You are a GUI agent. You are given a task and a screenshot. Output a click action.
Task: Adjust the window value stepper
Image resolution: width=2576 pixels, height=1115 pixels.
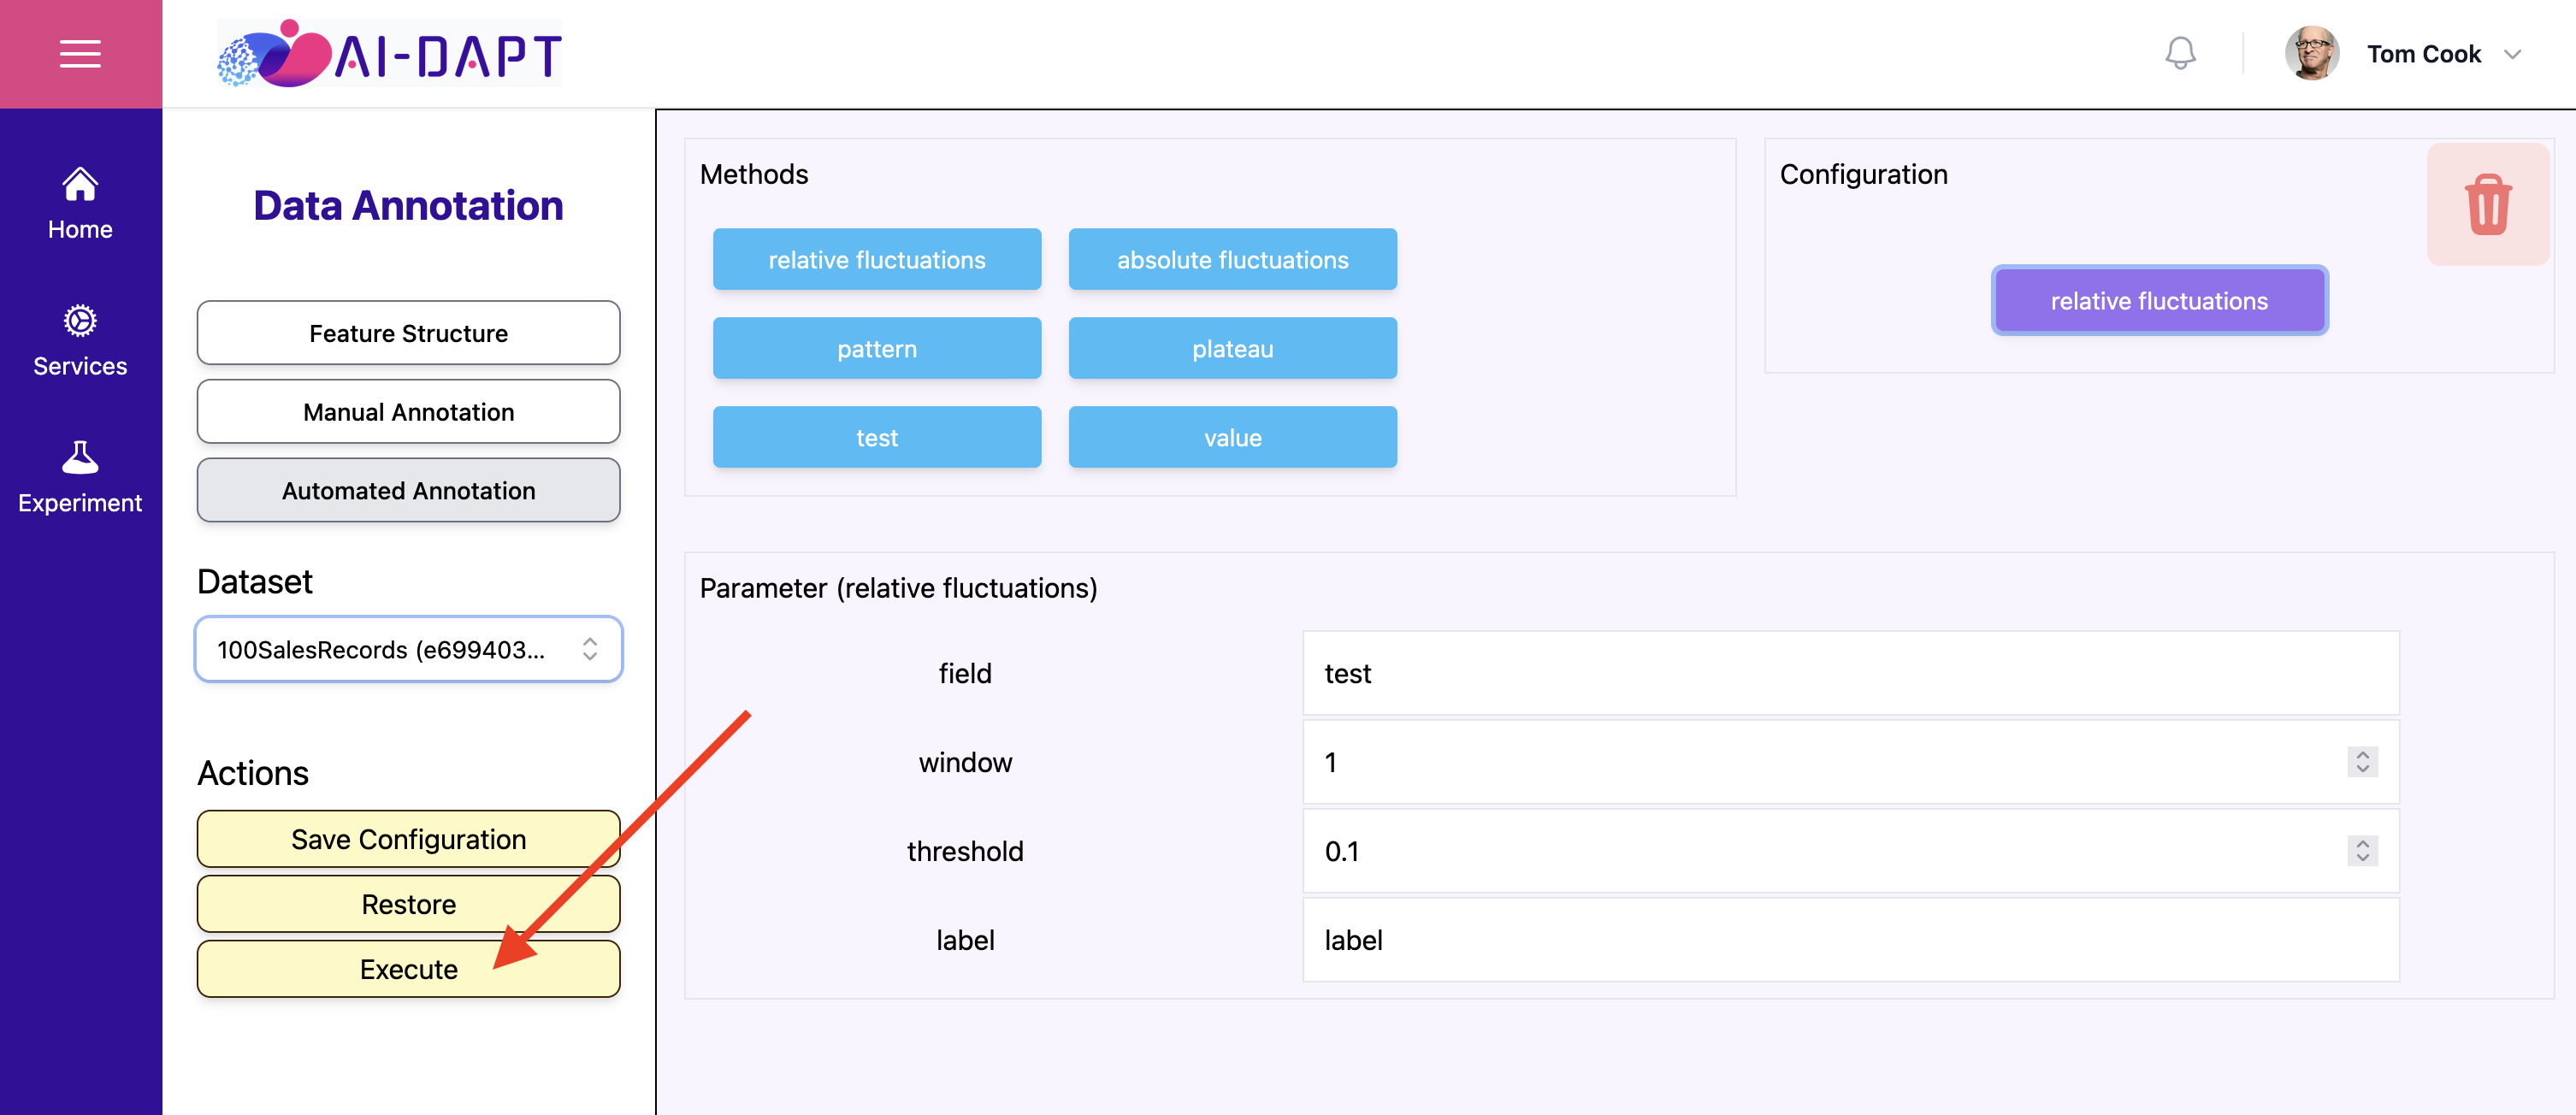(2362, 762)
